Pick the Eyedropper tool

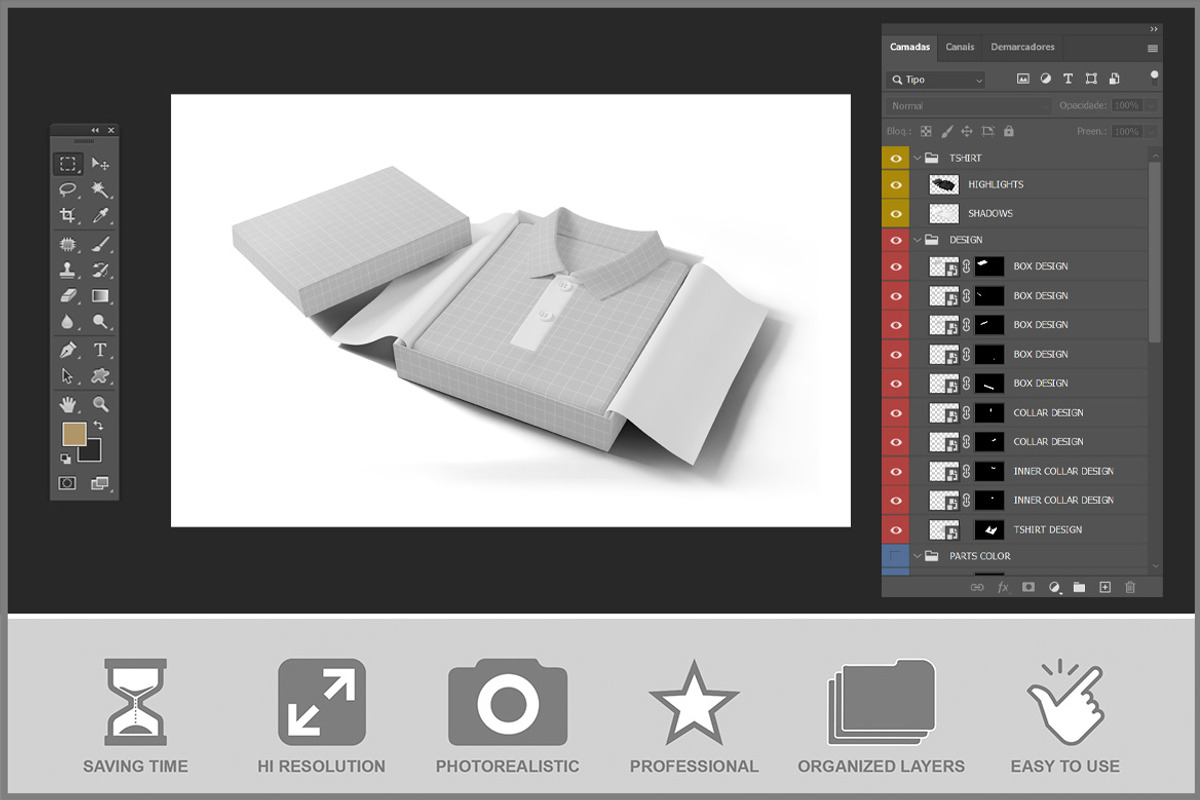point(100,215)
